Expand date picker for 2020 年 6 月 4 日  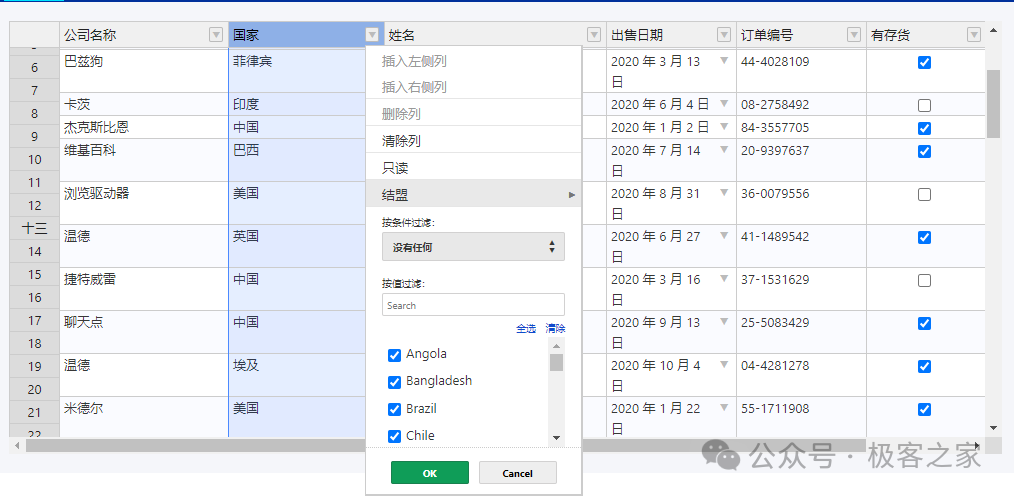tap(724, 103)
